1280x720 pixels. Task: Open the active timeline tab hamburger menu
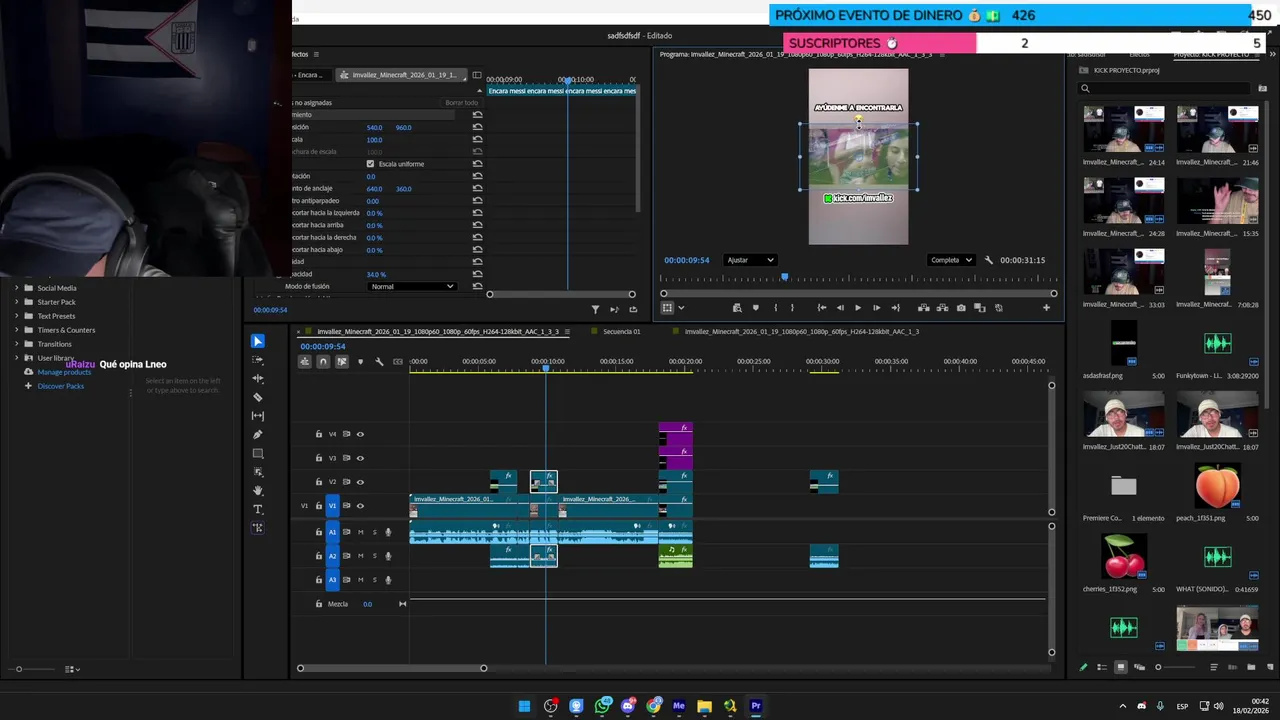568,331
